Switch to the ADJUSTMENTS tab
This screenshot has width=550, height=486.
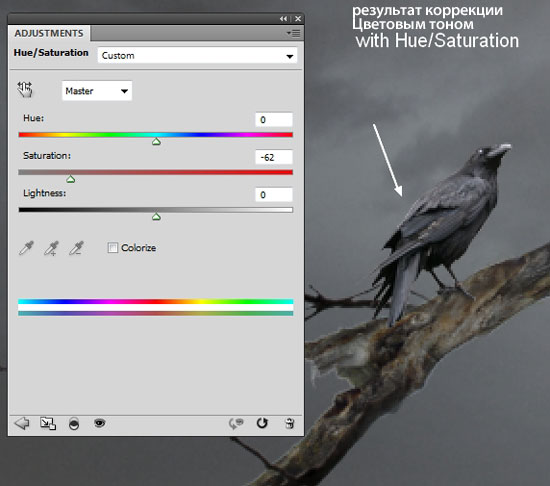click(49, 33)
